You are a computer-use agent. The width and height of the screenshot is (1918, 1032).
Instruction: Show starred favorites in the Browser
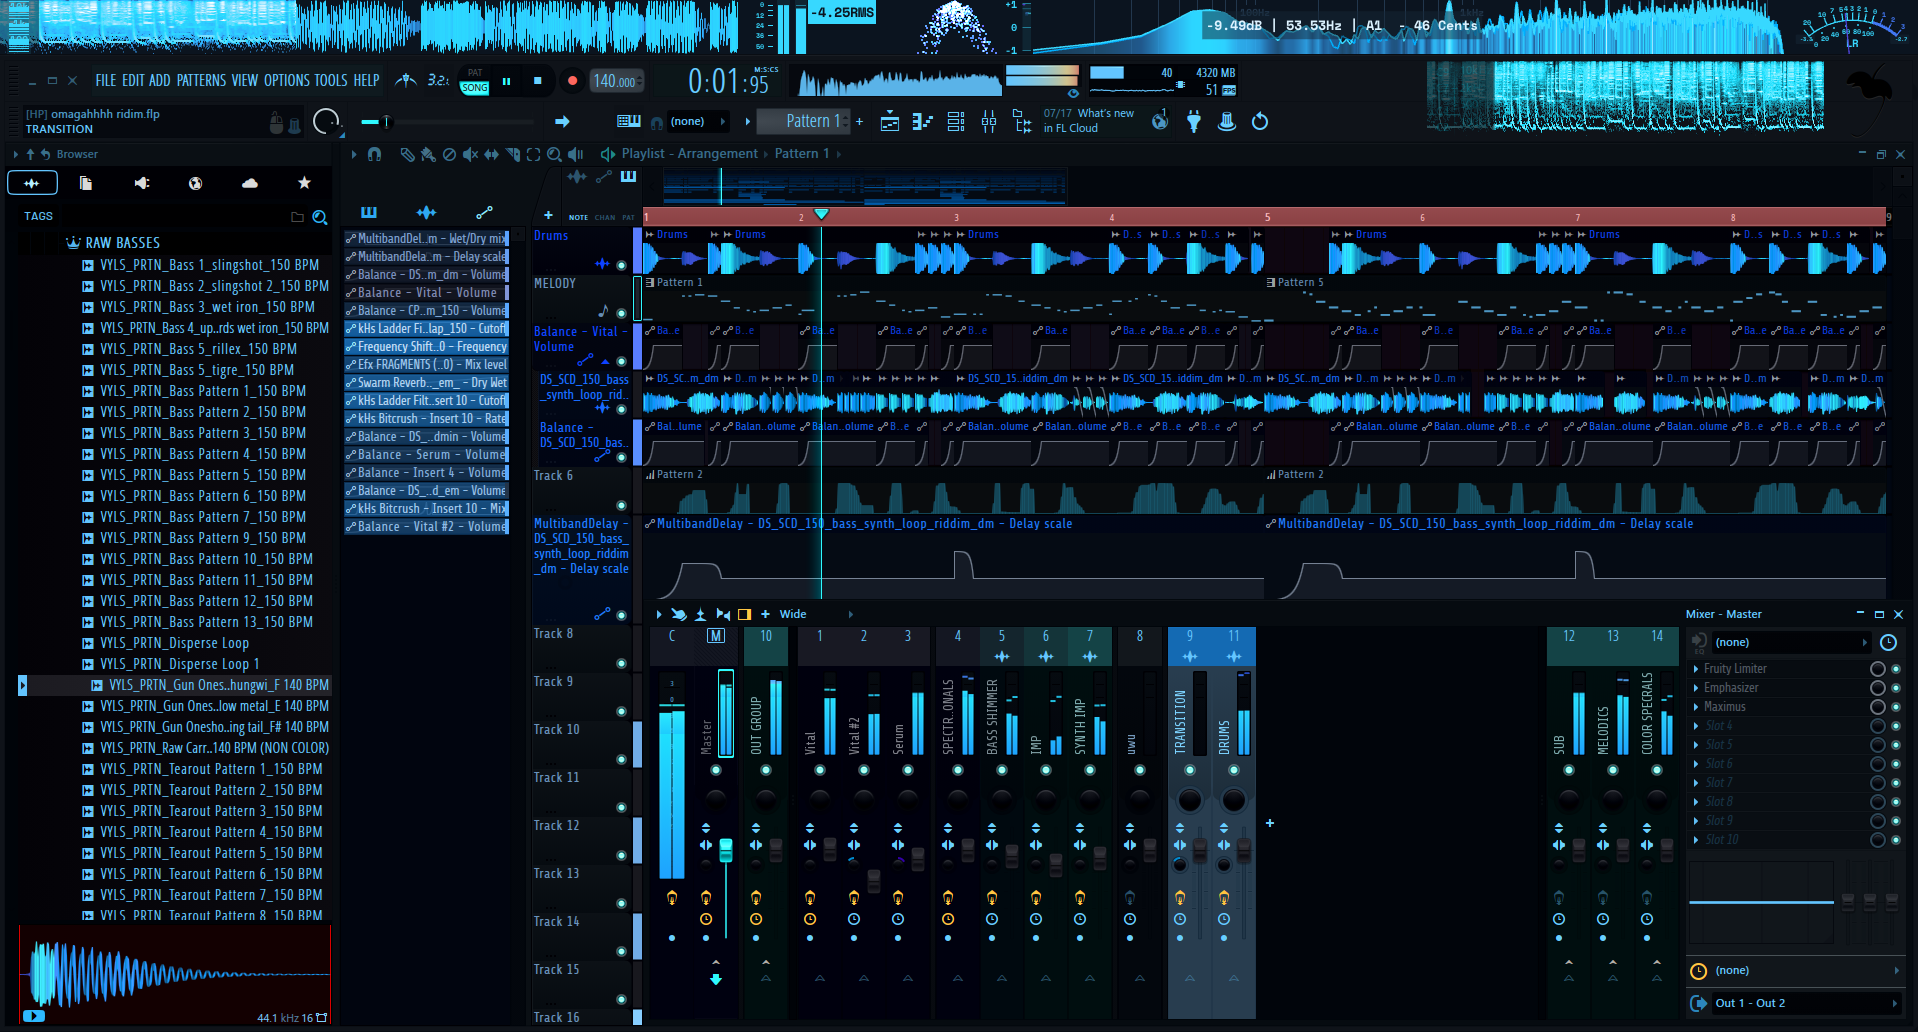(304, 183)
